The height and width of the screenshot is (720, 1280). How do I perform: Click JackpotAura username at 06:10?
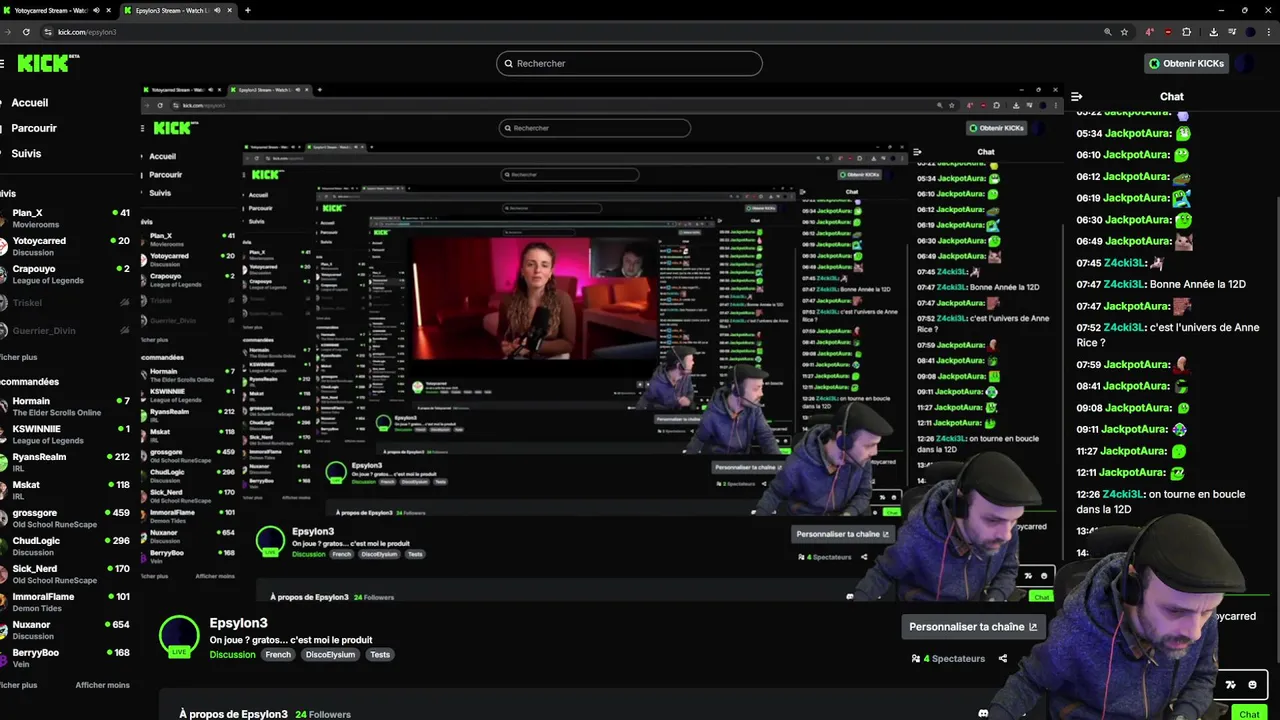pos(1136,155)
